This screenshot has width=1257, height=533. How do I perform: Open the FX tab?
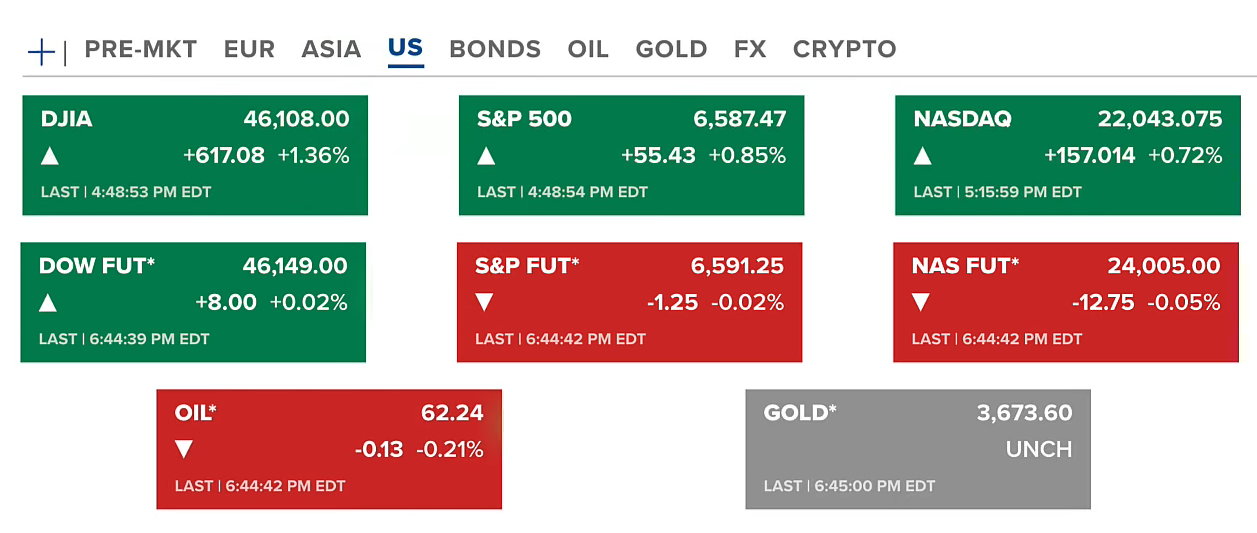tap(750, 49)
